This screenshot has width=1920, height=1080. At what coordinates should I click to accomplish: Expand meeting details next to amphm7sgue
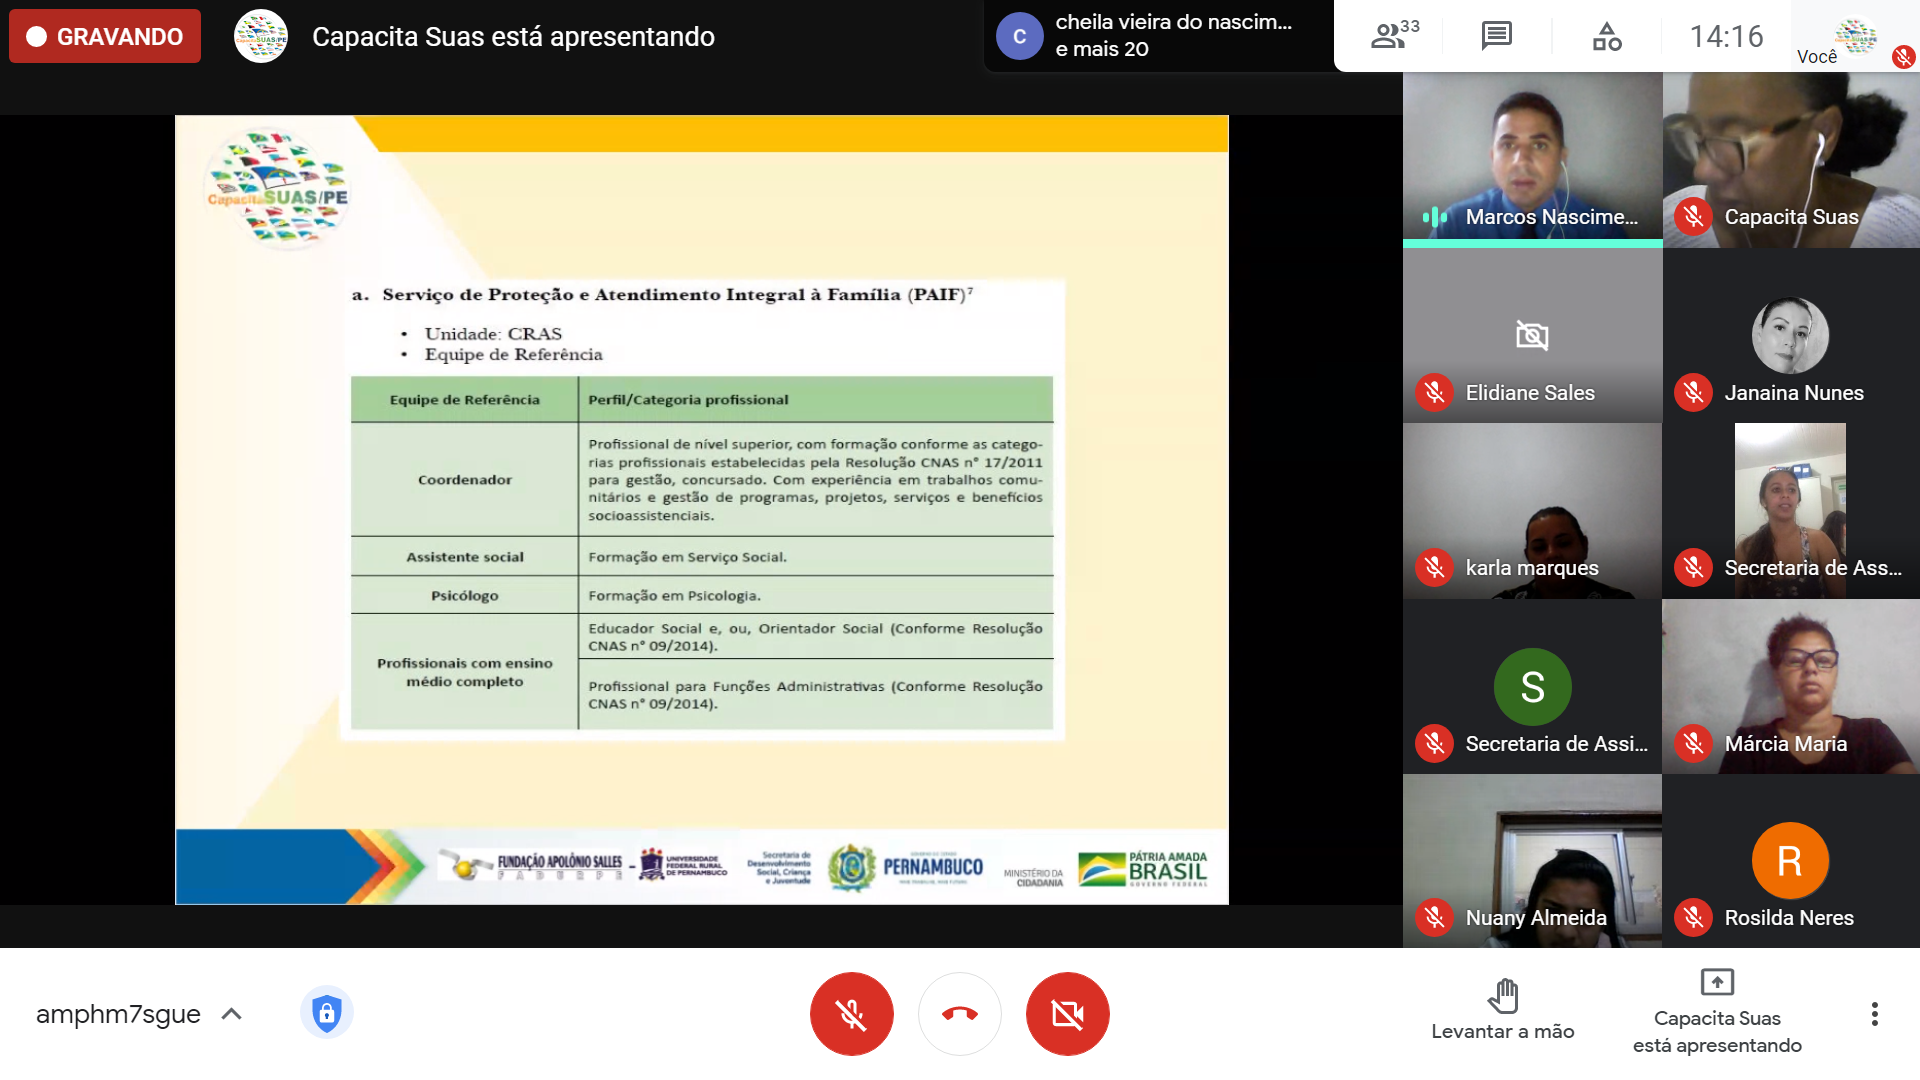232,1014
